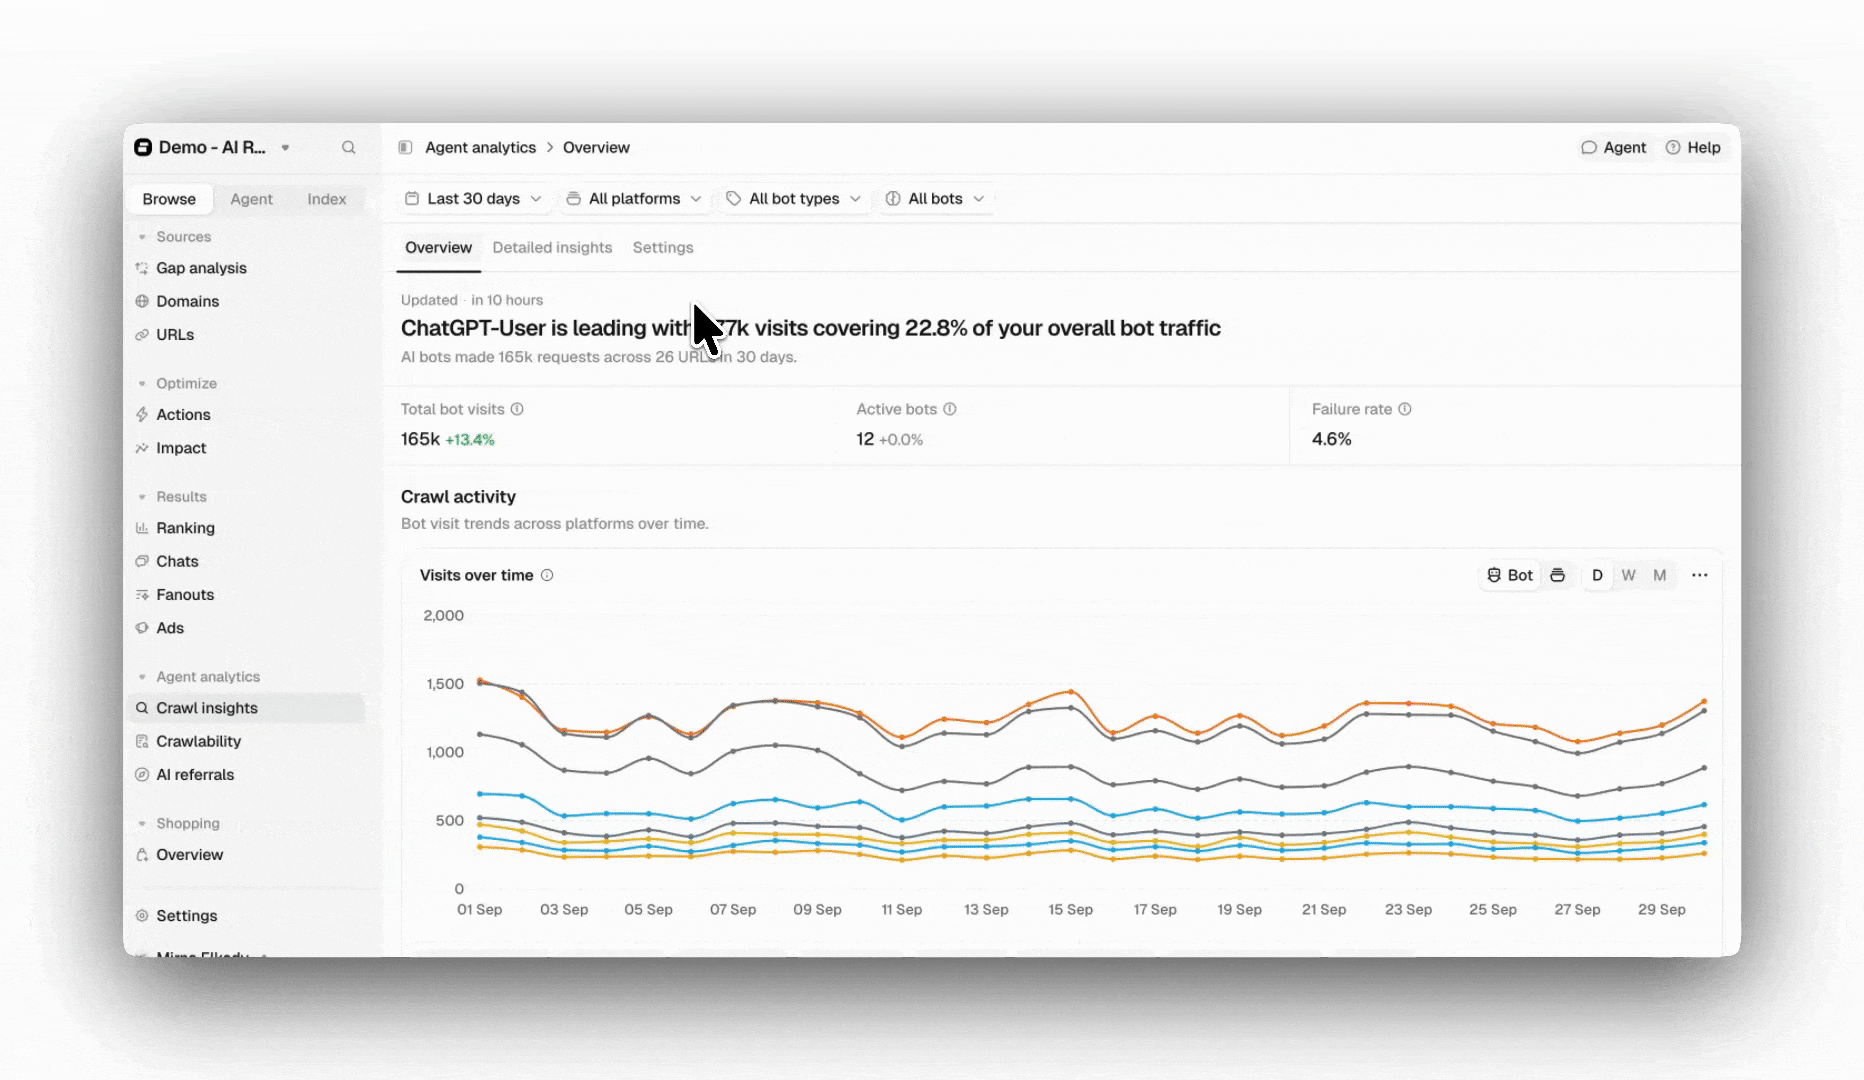Open Chats under Results
Screen dimensions: 1864x1080
177,561
